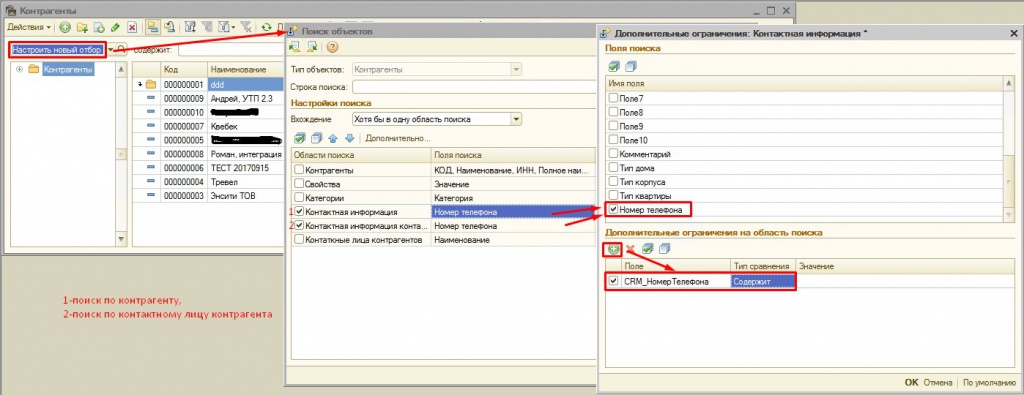Click the Значение cell of CRM_НомерТелефона row
This screenshot has height=395, width=1024.
[904, 281]
